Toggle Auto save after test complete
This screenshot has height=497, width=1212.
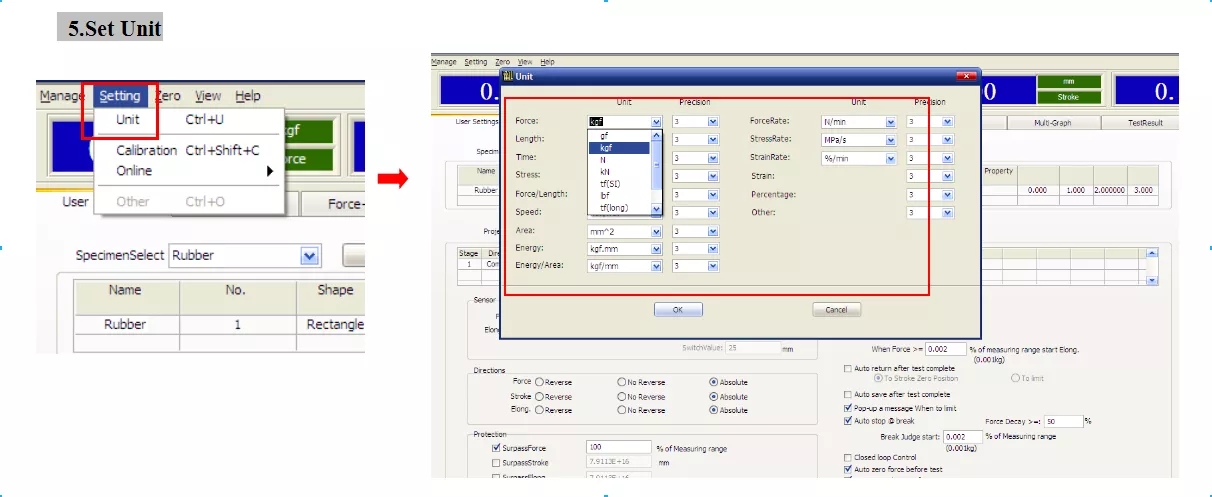tap(848, 395)
